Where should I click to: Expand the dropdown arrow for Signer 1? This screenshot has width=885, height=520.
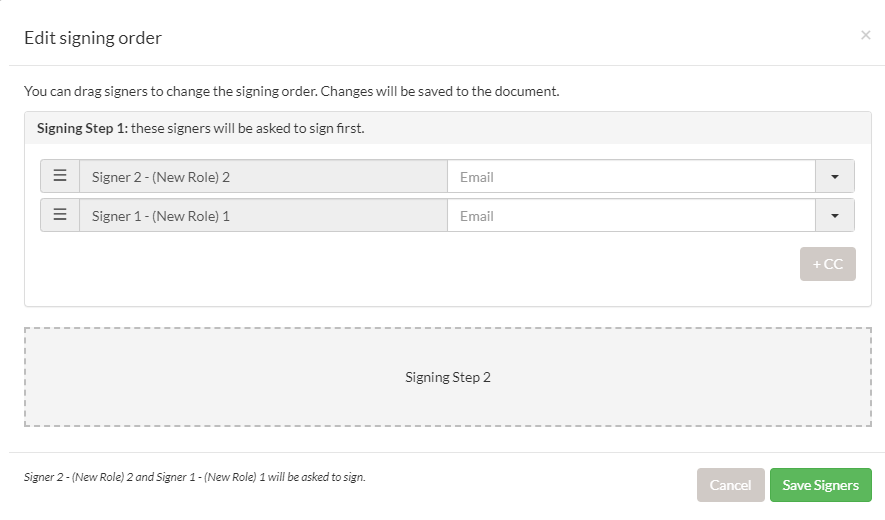(x=835, y=215)
